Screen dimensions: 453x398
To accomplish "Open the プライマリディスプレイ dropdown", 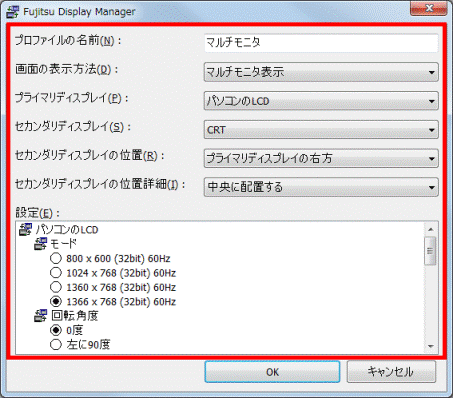I will [321, 101].
